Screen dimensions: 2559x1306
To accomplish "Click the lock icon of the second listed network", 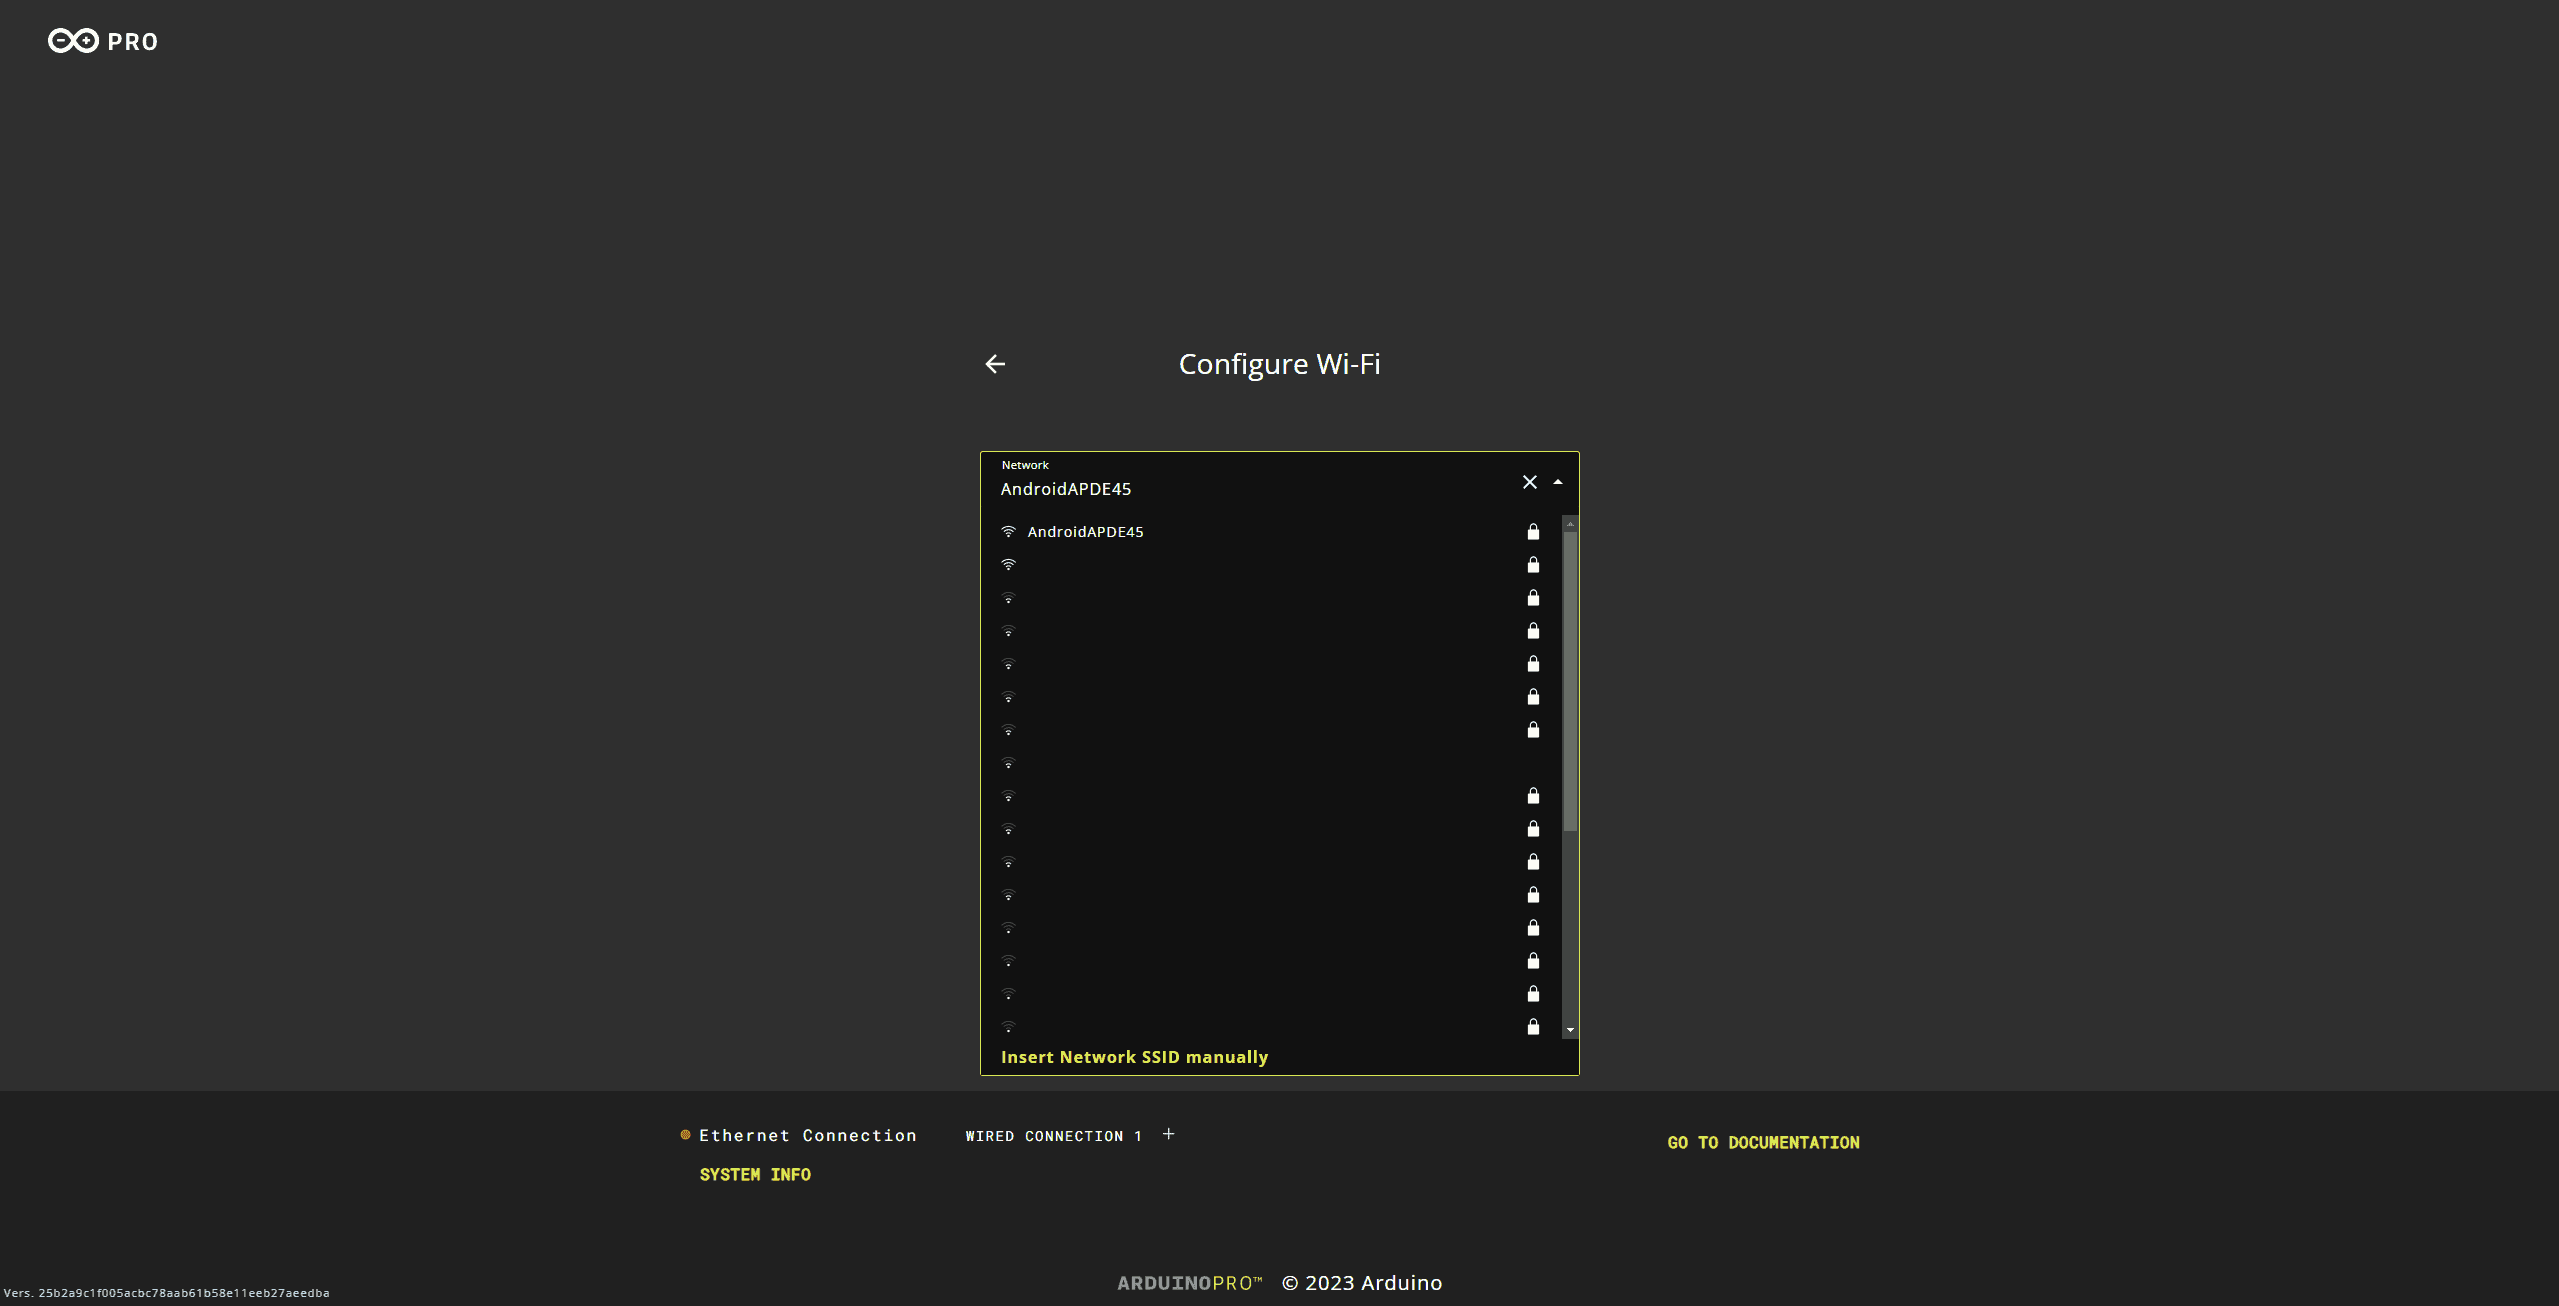I will 1532,564.
